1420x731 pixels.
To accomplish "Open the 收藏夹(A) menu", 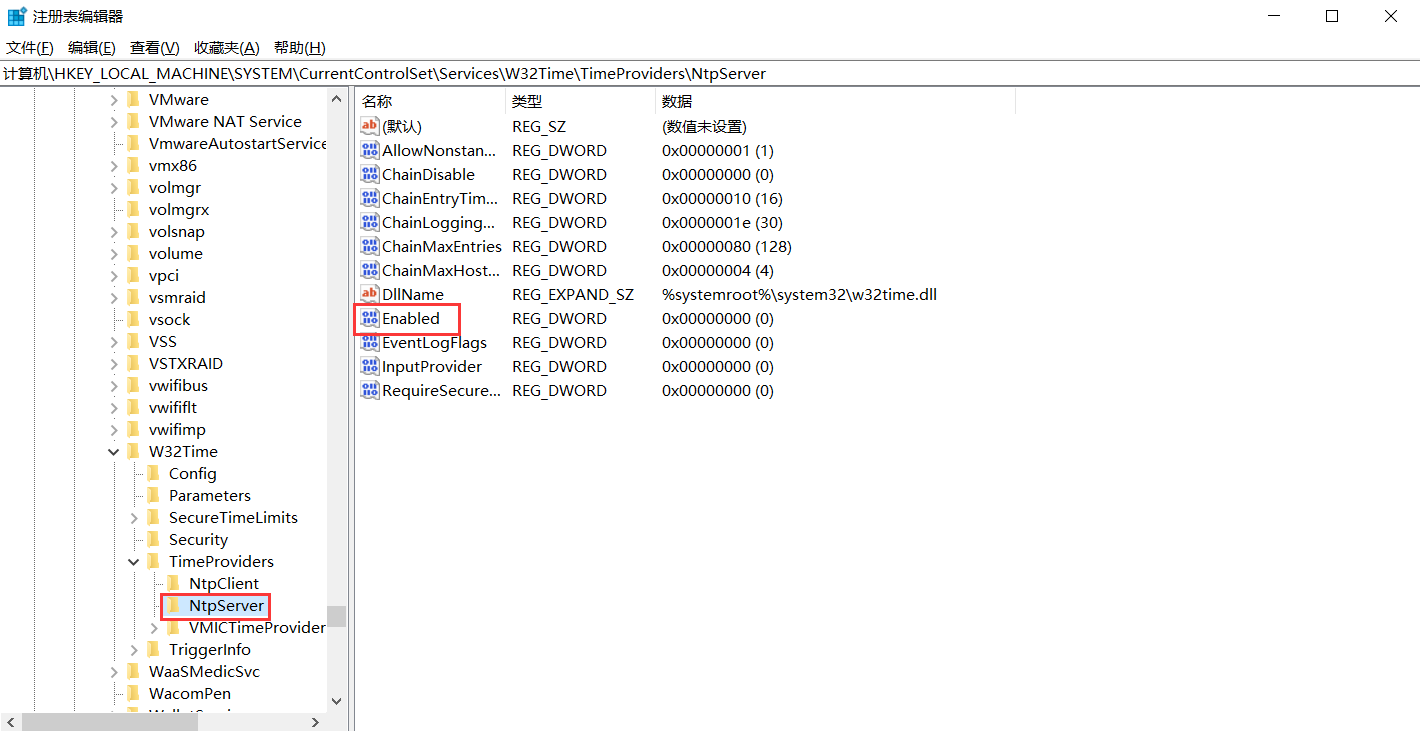I will [227, 48].
